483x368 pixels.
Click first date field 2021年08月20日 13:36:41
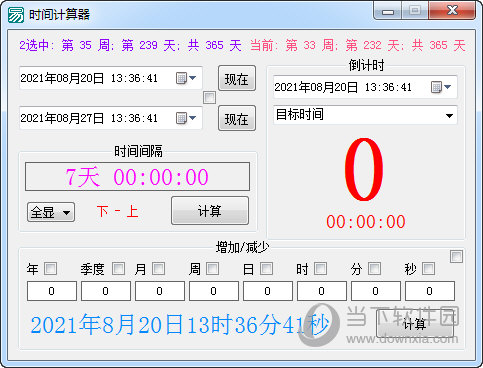111,78
